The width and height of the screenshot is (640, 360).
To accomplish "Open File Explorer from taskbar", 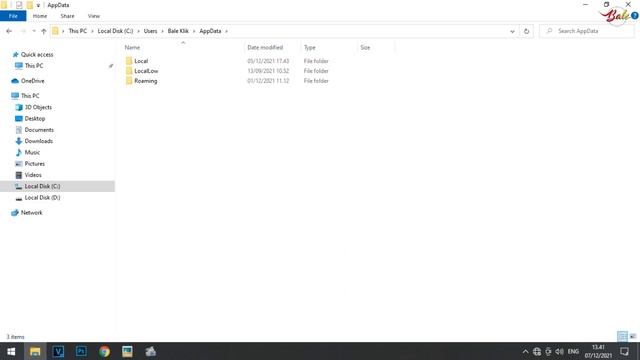I will point(35,351).
